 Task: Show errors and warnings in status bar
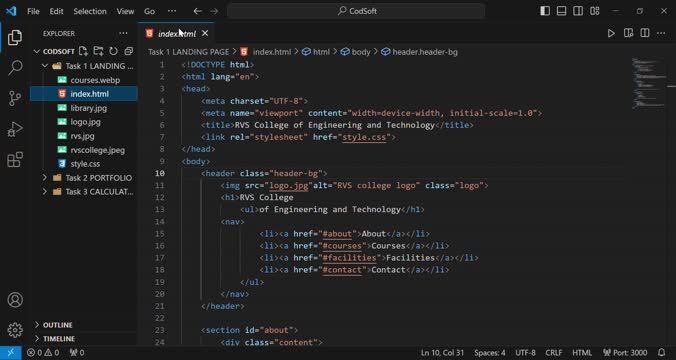tap(43, 353)
